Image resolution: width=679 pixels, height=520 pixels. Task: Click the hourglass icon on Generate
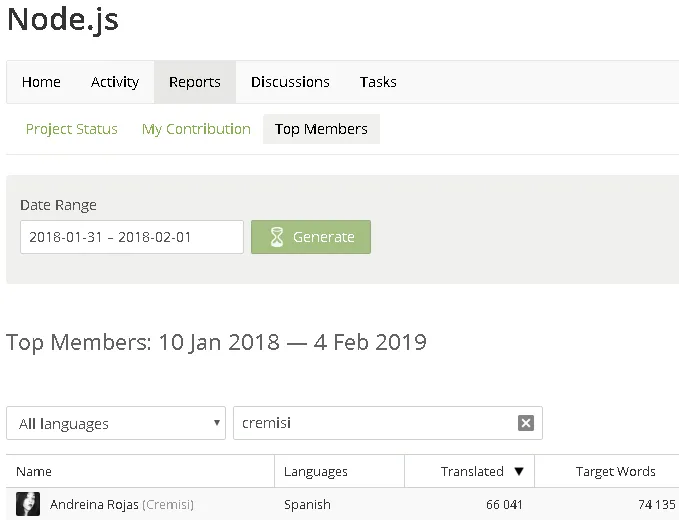click(277, 237)
